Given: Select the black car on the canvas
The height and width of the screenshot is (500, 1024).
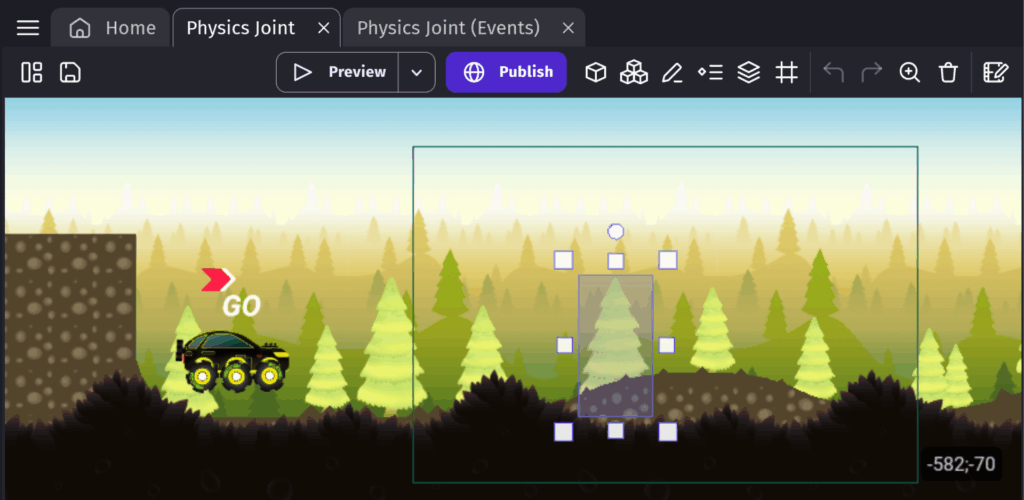Looking at the screenshot, I should coord(234,360).
